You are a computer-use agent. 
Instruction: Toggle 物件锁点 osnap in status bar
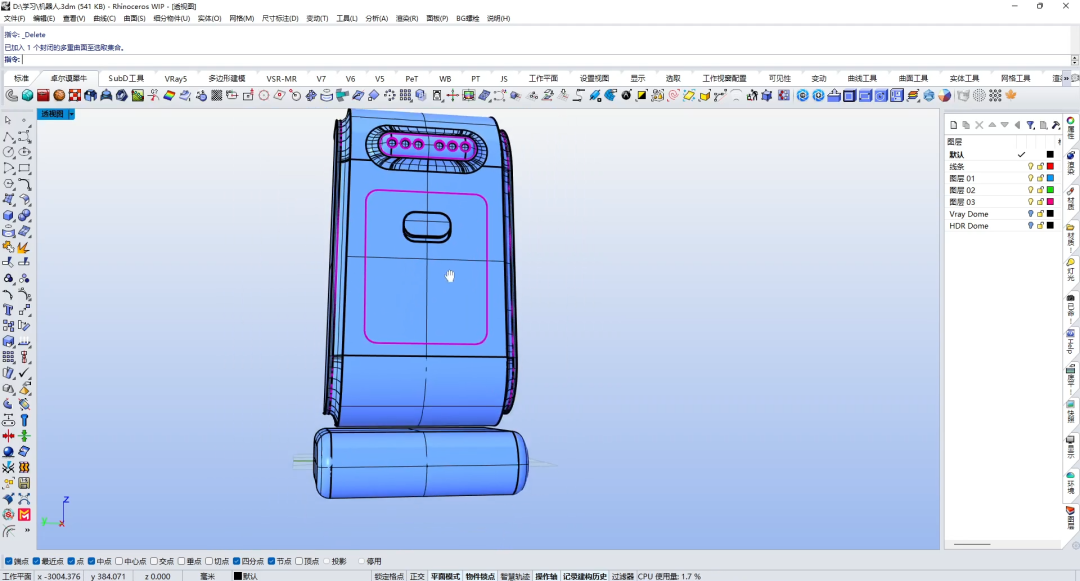point(480,576)
